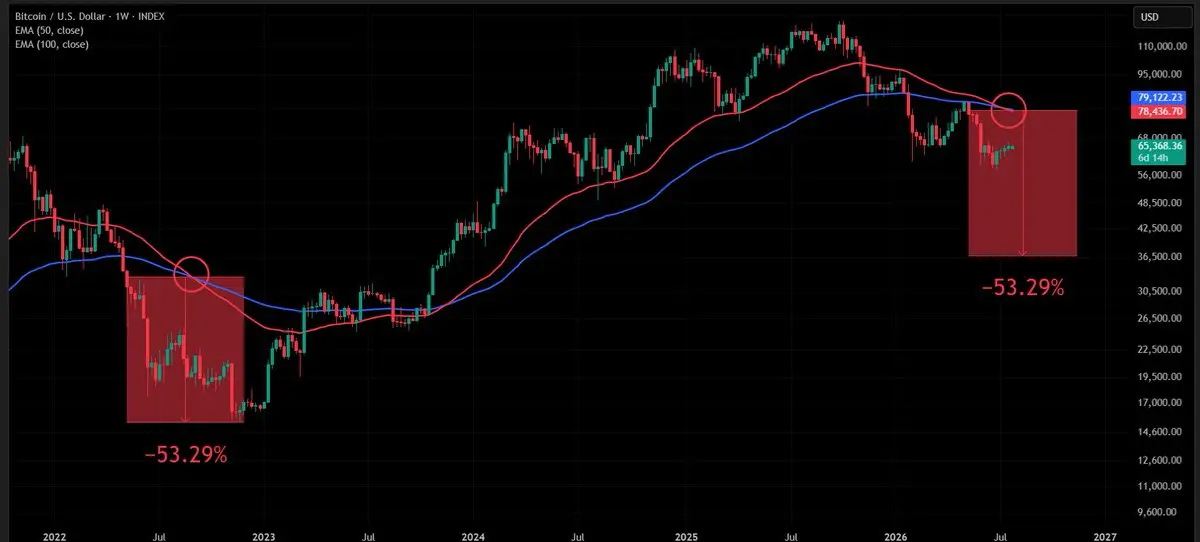Click the 110,000.00 price axis label
This screenshot has height=542, width=1200.
(x=1161, y=47)
